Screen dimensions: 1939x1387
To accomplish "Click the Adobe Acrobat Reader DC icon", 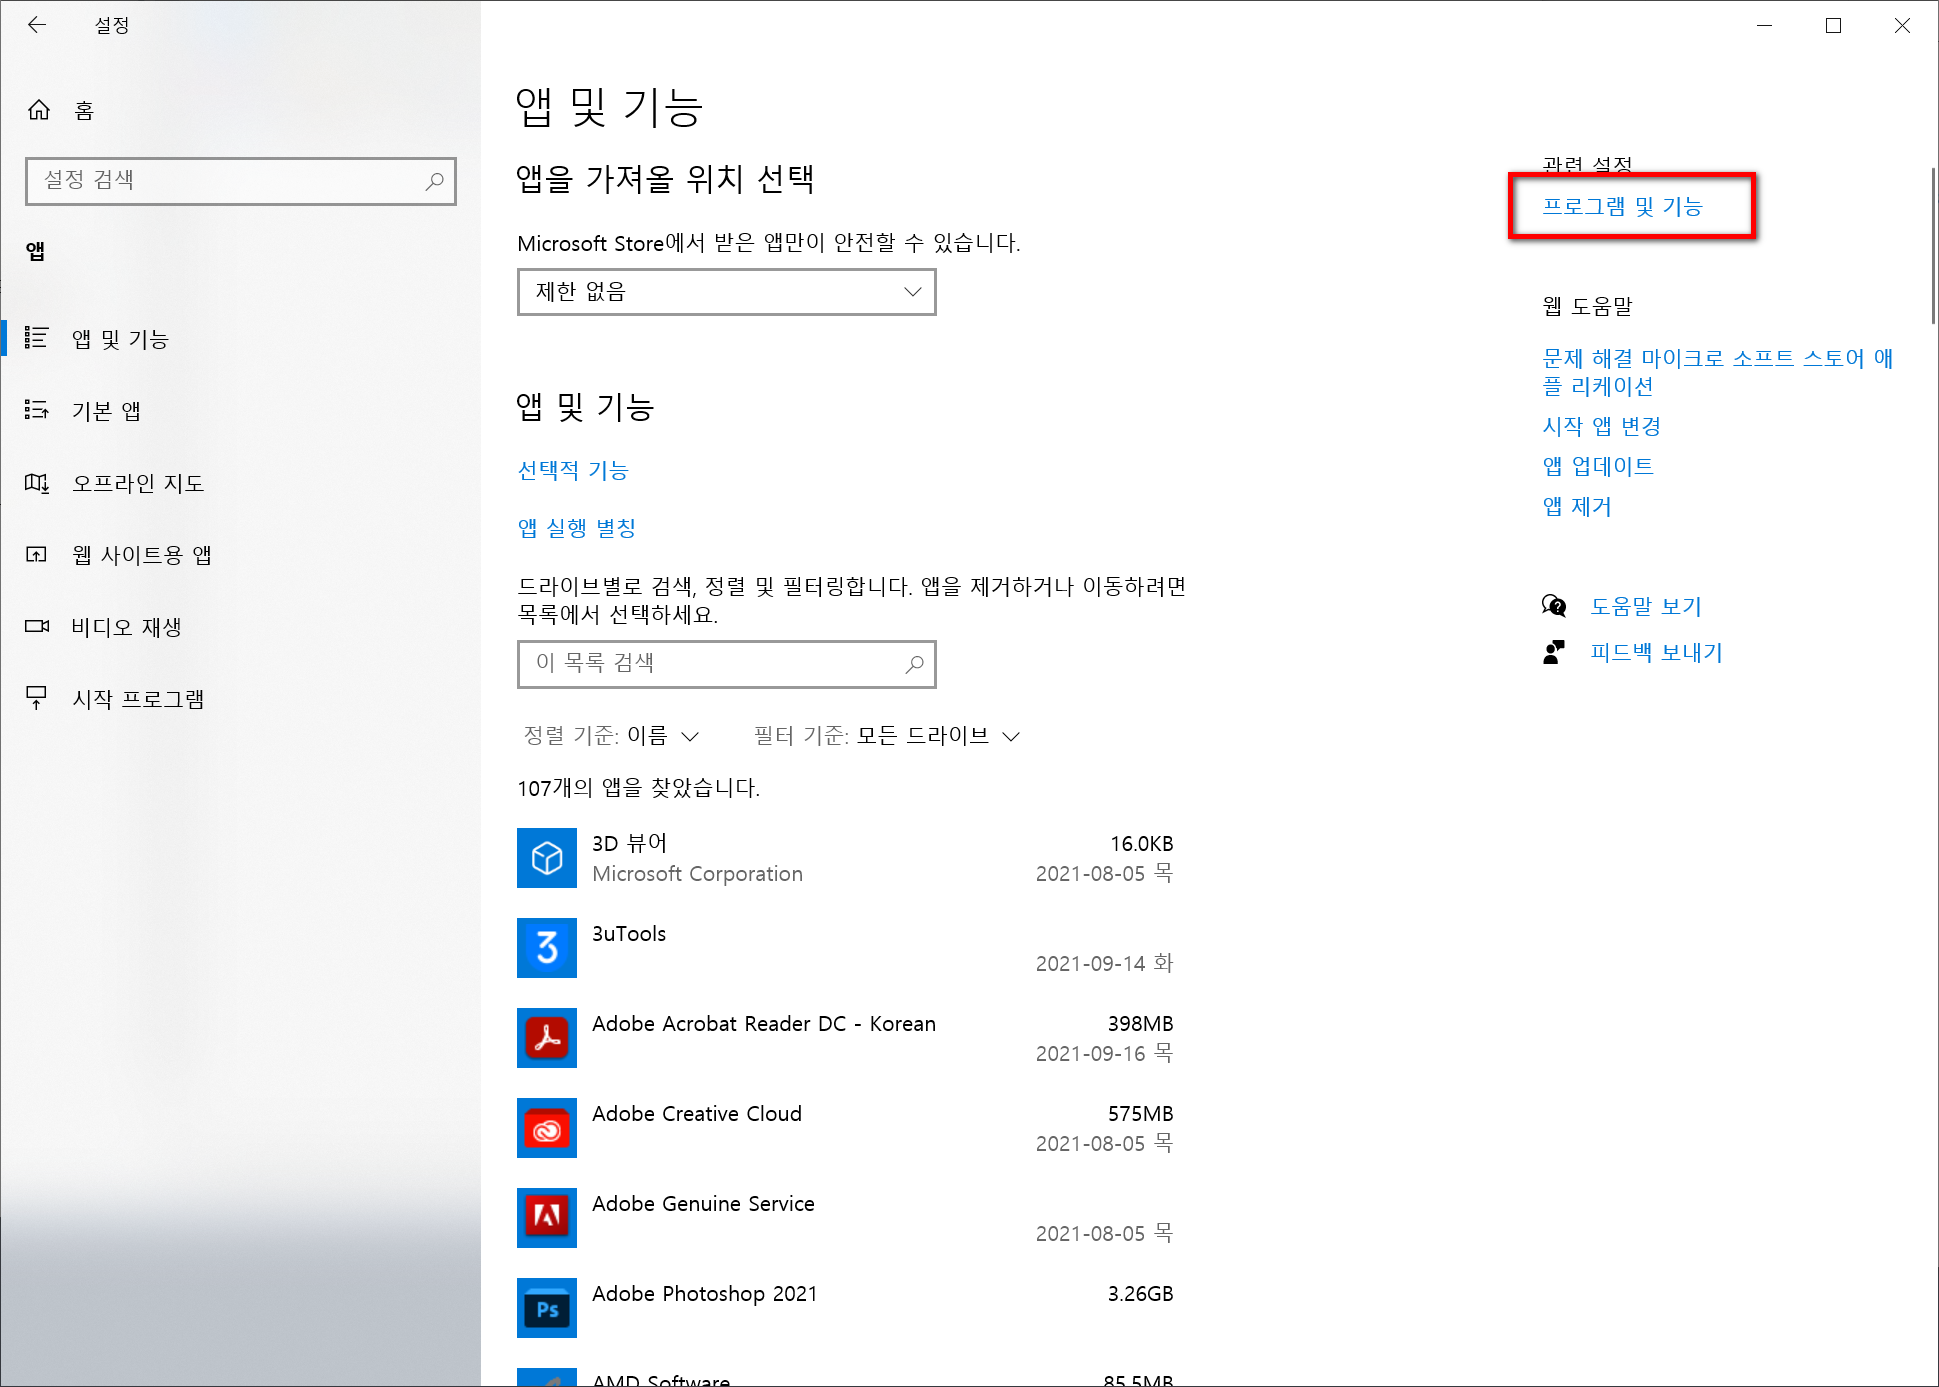I will pyautogui.click(x=547, y=1038).
